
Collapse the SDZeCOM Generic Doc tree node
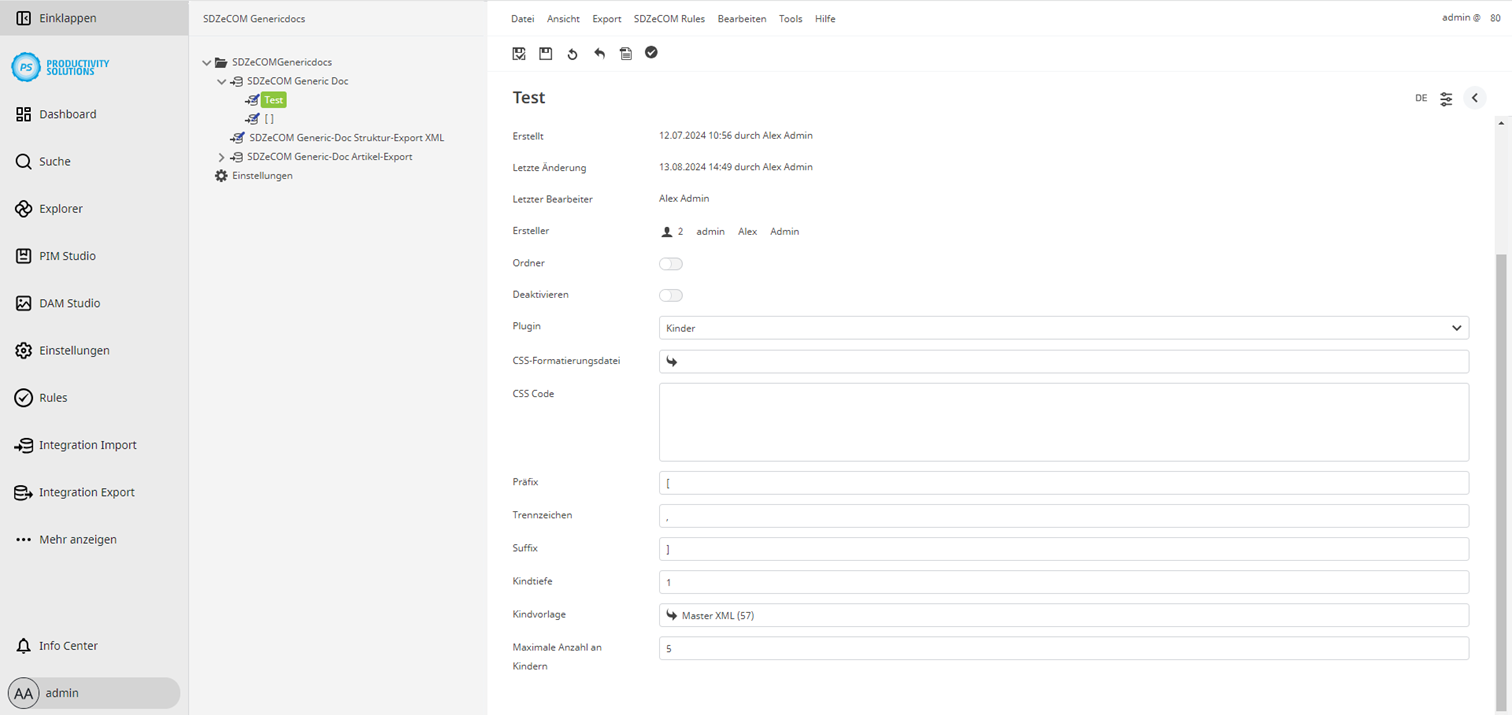point(221,81)
